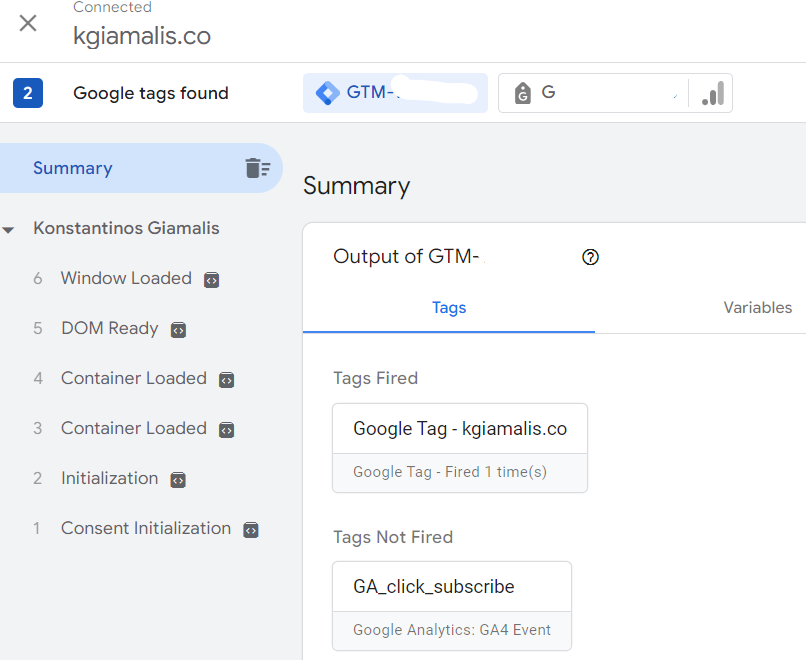Click the Google Tag - Fired 1 time(s) text
This screenshot has width=806, height=660.
click(x=450, y=472)
